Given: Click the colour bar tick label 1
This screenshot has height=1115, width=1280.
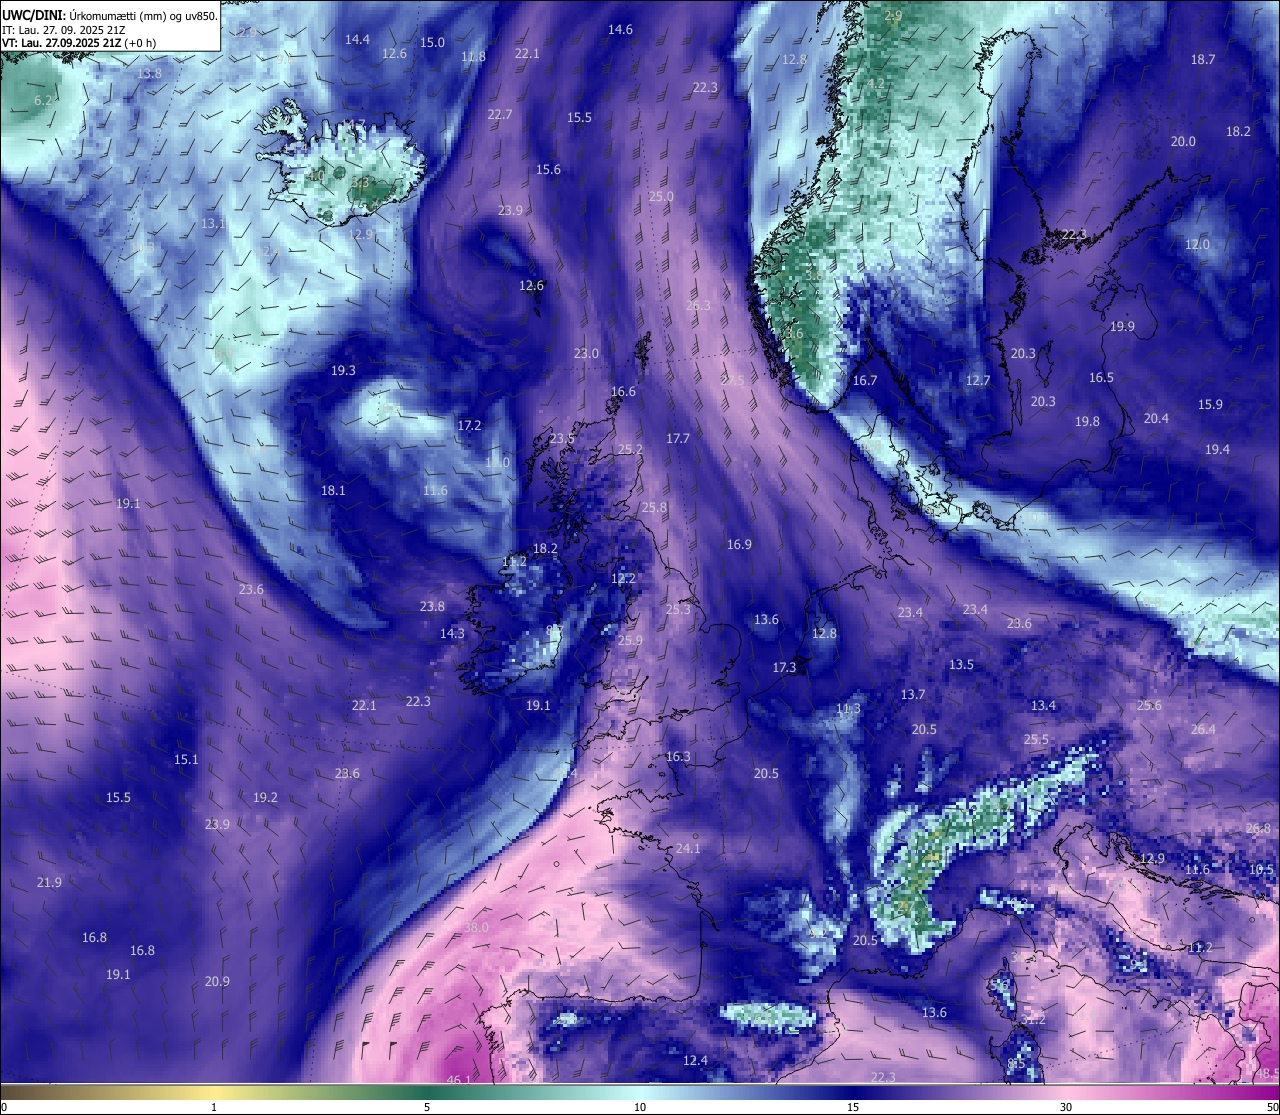Looking at the screenshot, I should 214,1107.
